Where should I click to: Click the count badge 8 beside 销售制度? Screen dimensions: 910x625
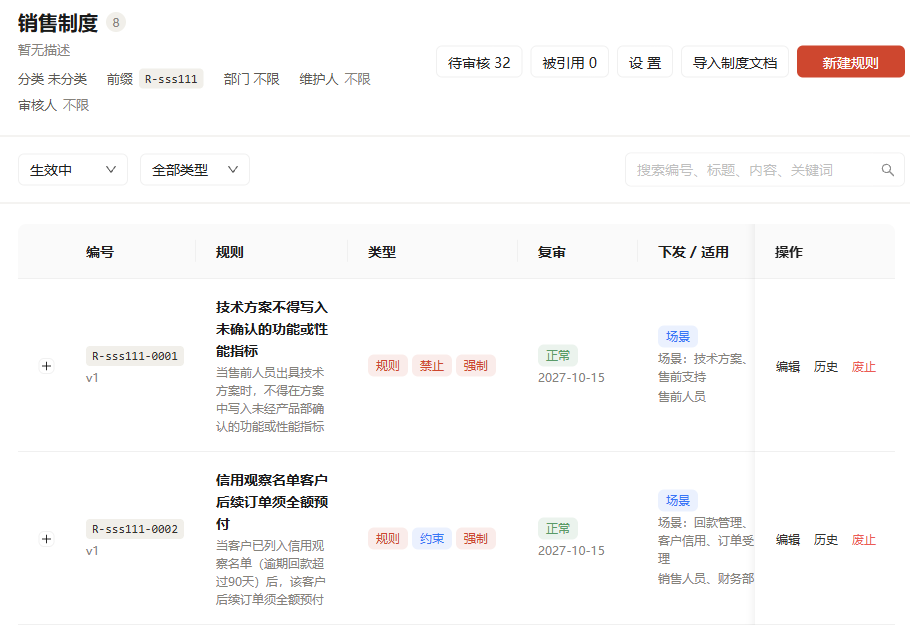(116, 23)
